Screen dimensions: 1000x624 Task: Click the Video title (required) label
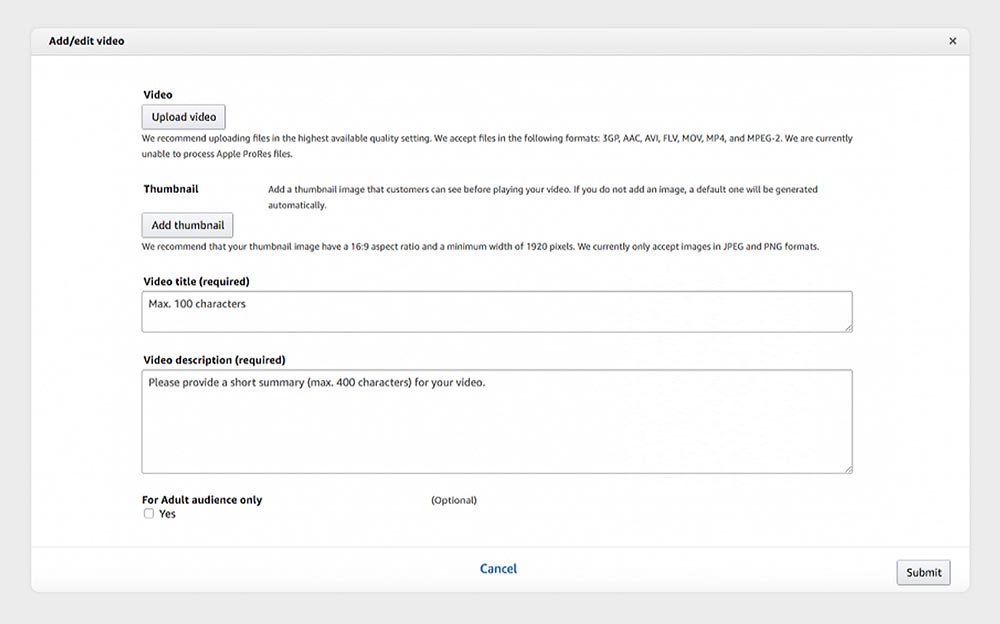(x=196, y=282)
